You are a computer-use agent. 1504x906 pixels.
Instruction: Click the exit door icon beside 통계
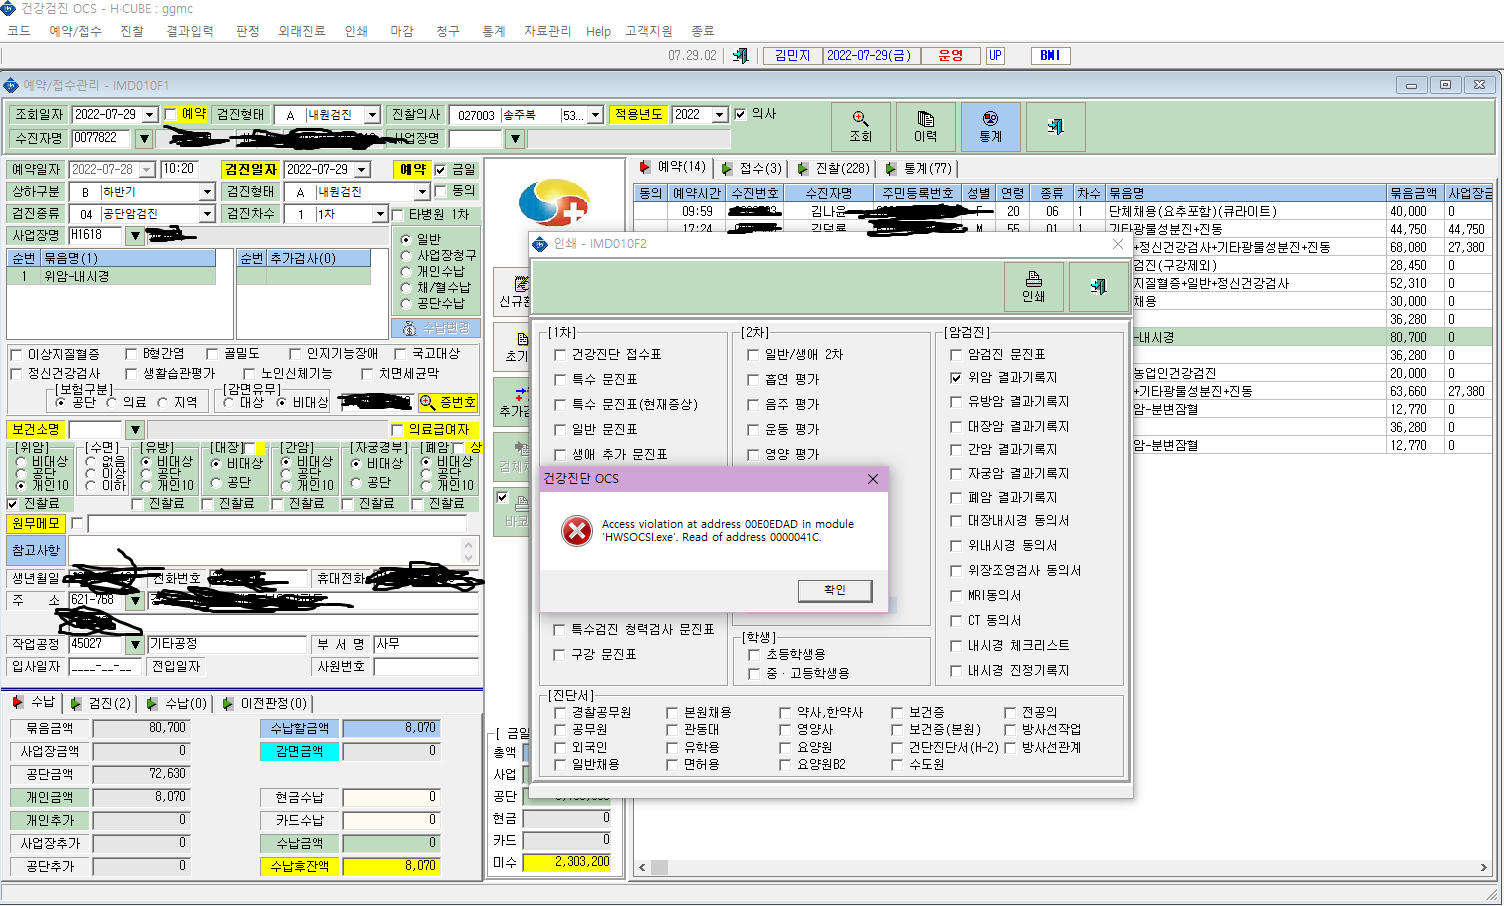click(1055, 126)
